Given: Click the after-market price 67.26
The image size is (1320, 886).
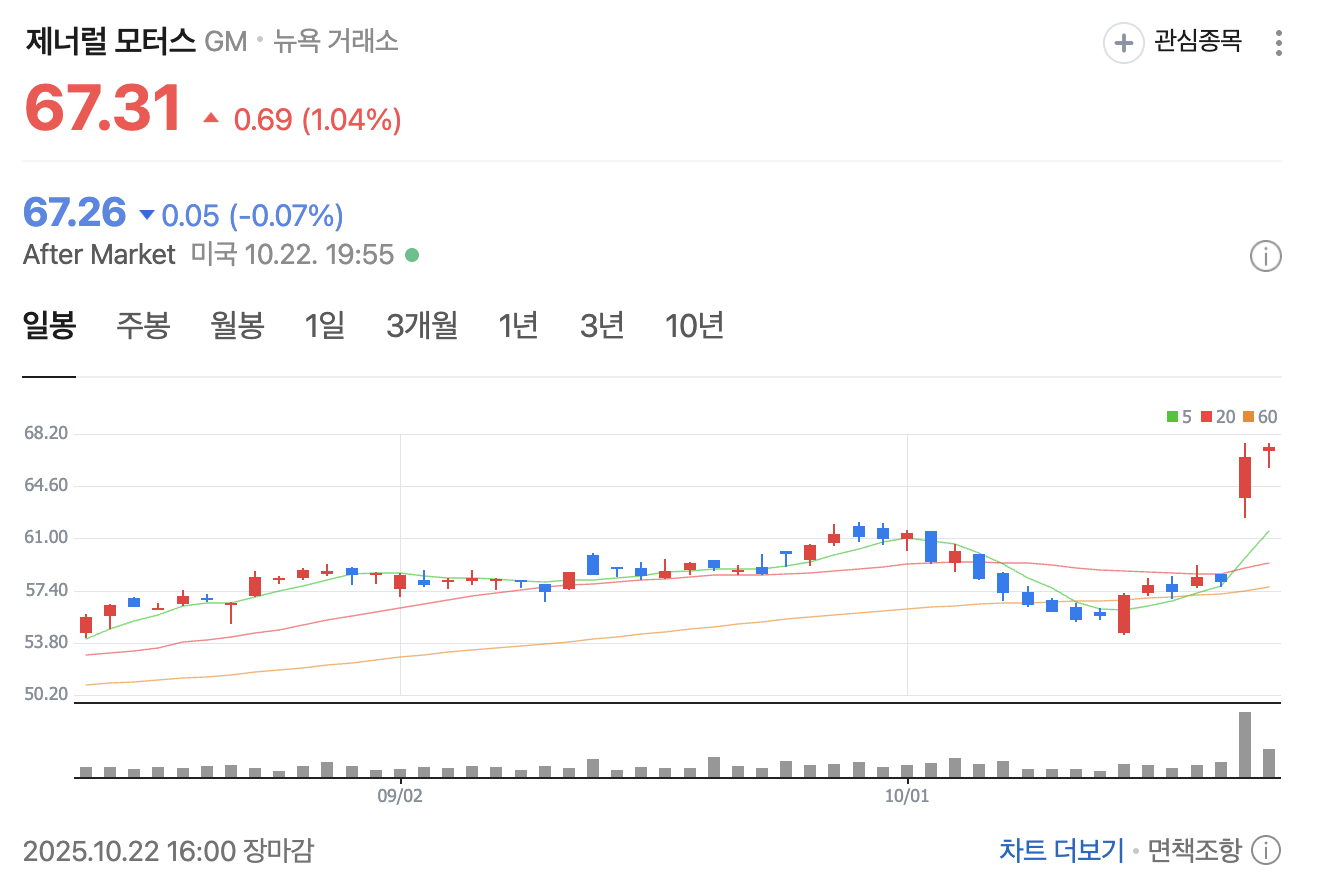Looking at the screenshot, I should (x=75, y=213).
